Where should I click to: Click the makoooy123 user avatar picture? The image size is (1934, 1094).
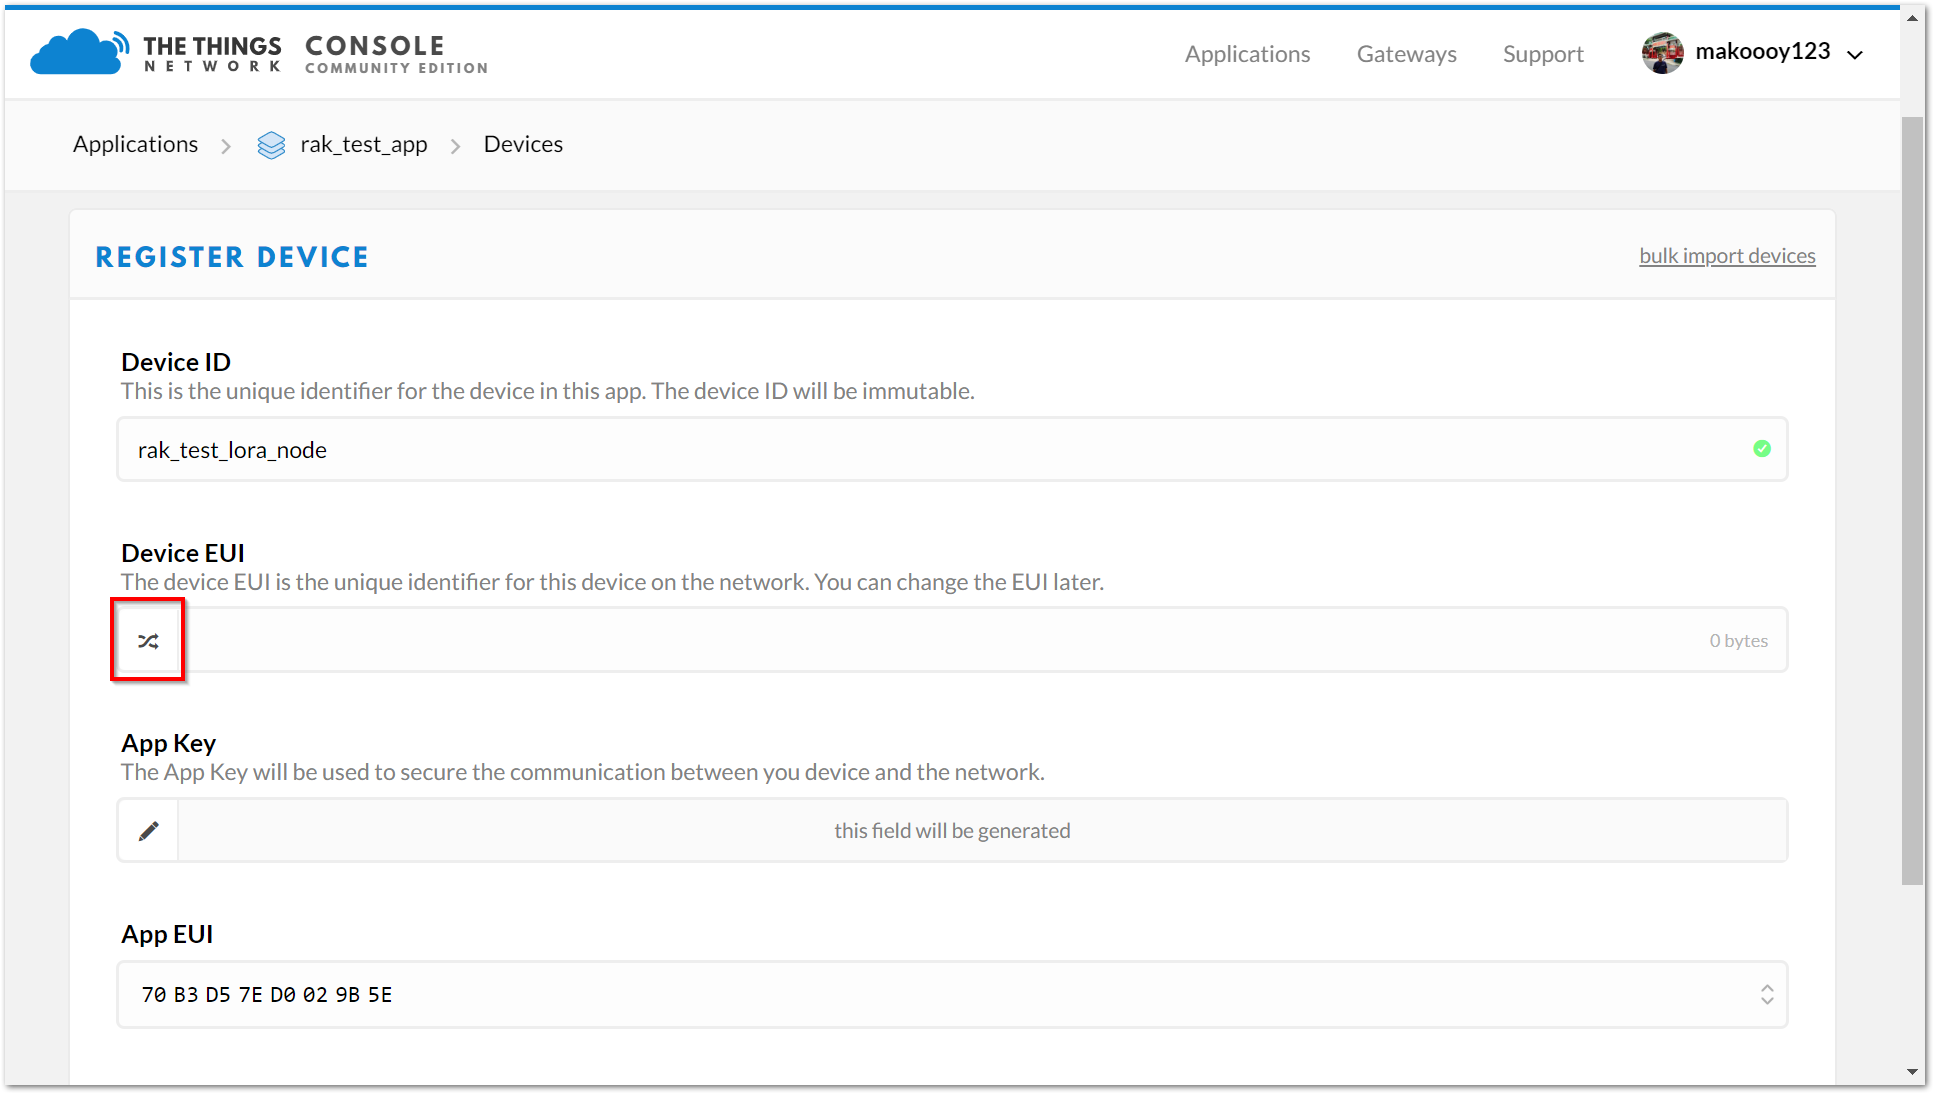(1662, 53)
